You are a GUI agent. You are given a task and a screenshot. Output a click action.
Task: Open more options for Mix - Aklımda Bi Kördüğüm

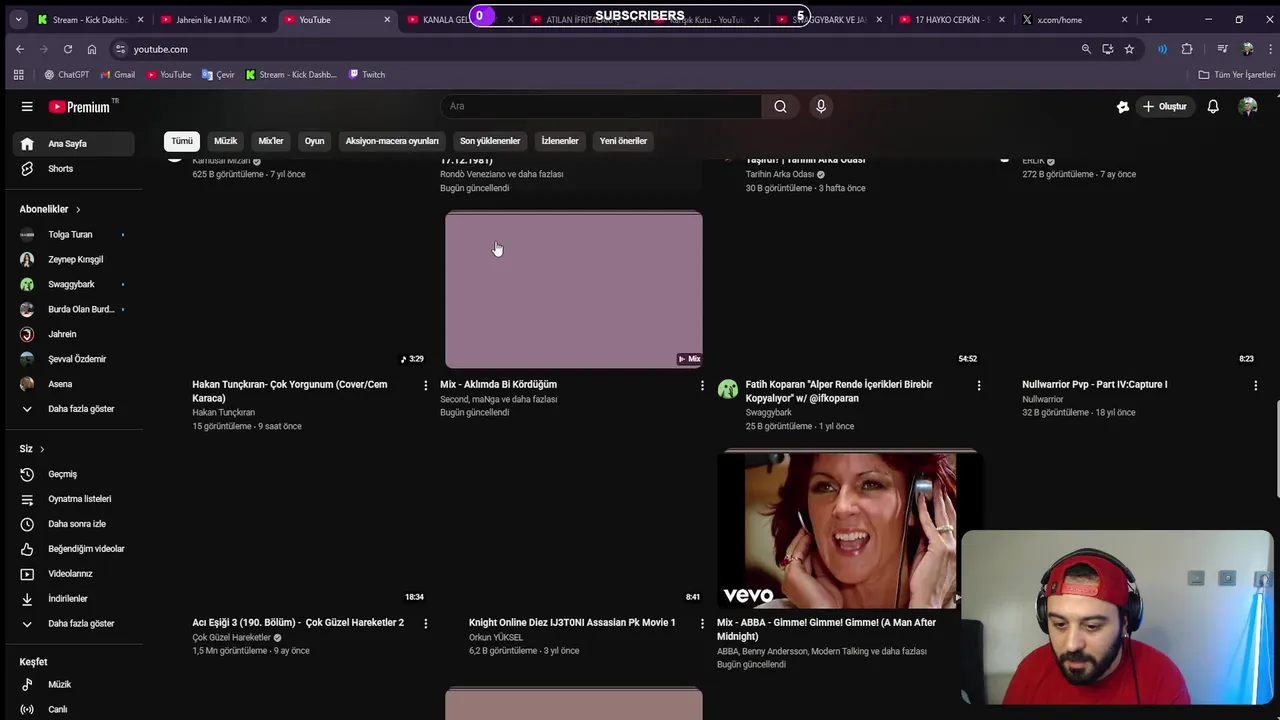tap(702, 385)
